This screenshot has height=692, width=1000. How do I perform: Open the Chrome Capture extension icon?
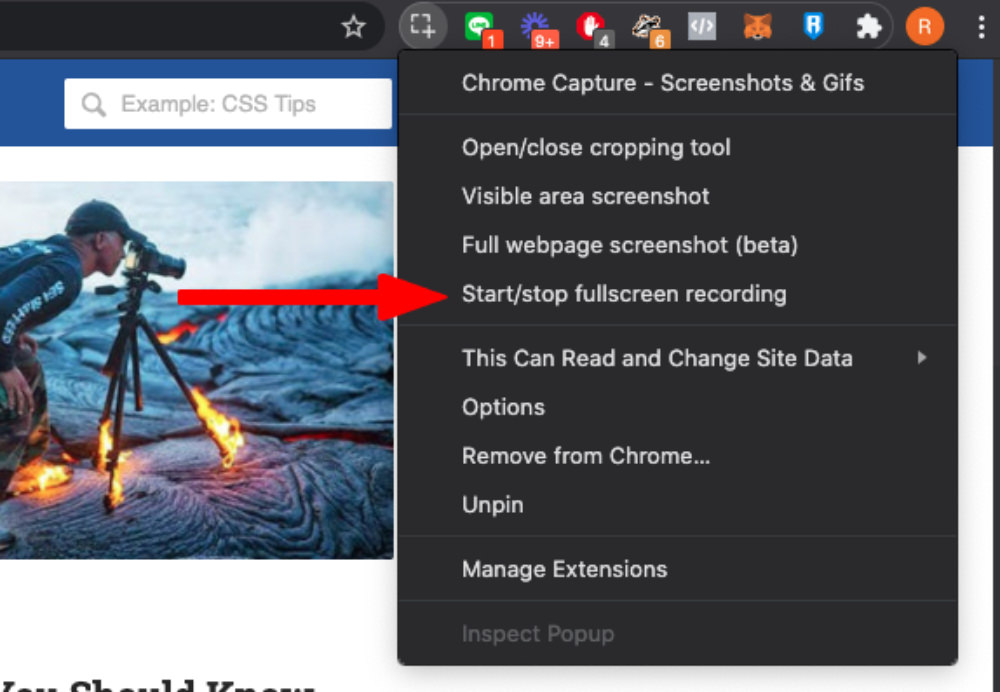pyautogui.click(x=422, y=27)
